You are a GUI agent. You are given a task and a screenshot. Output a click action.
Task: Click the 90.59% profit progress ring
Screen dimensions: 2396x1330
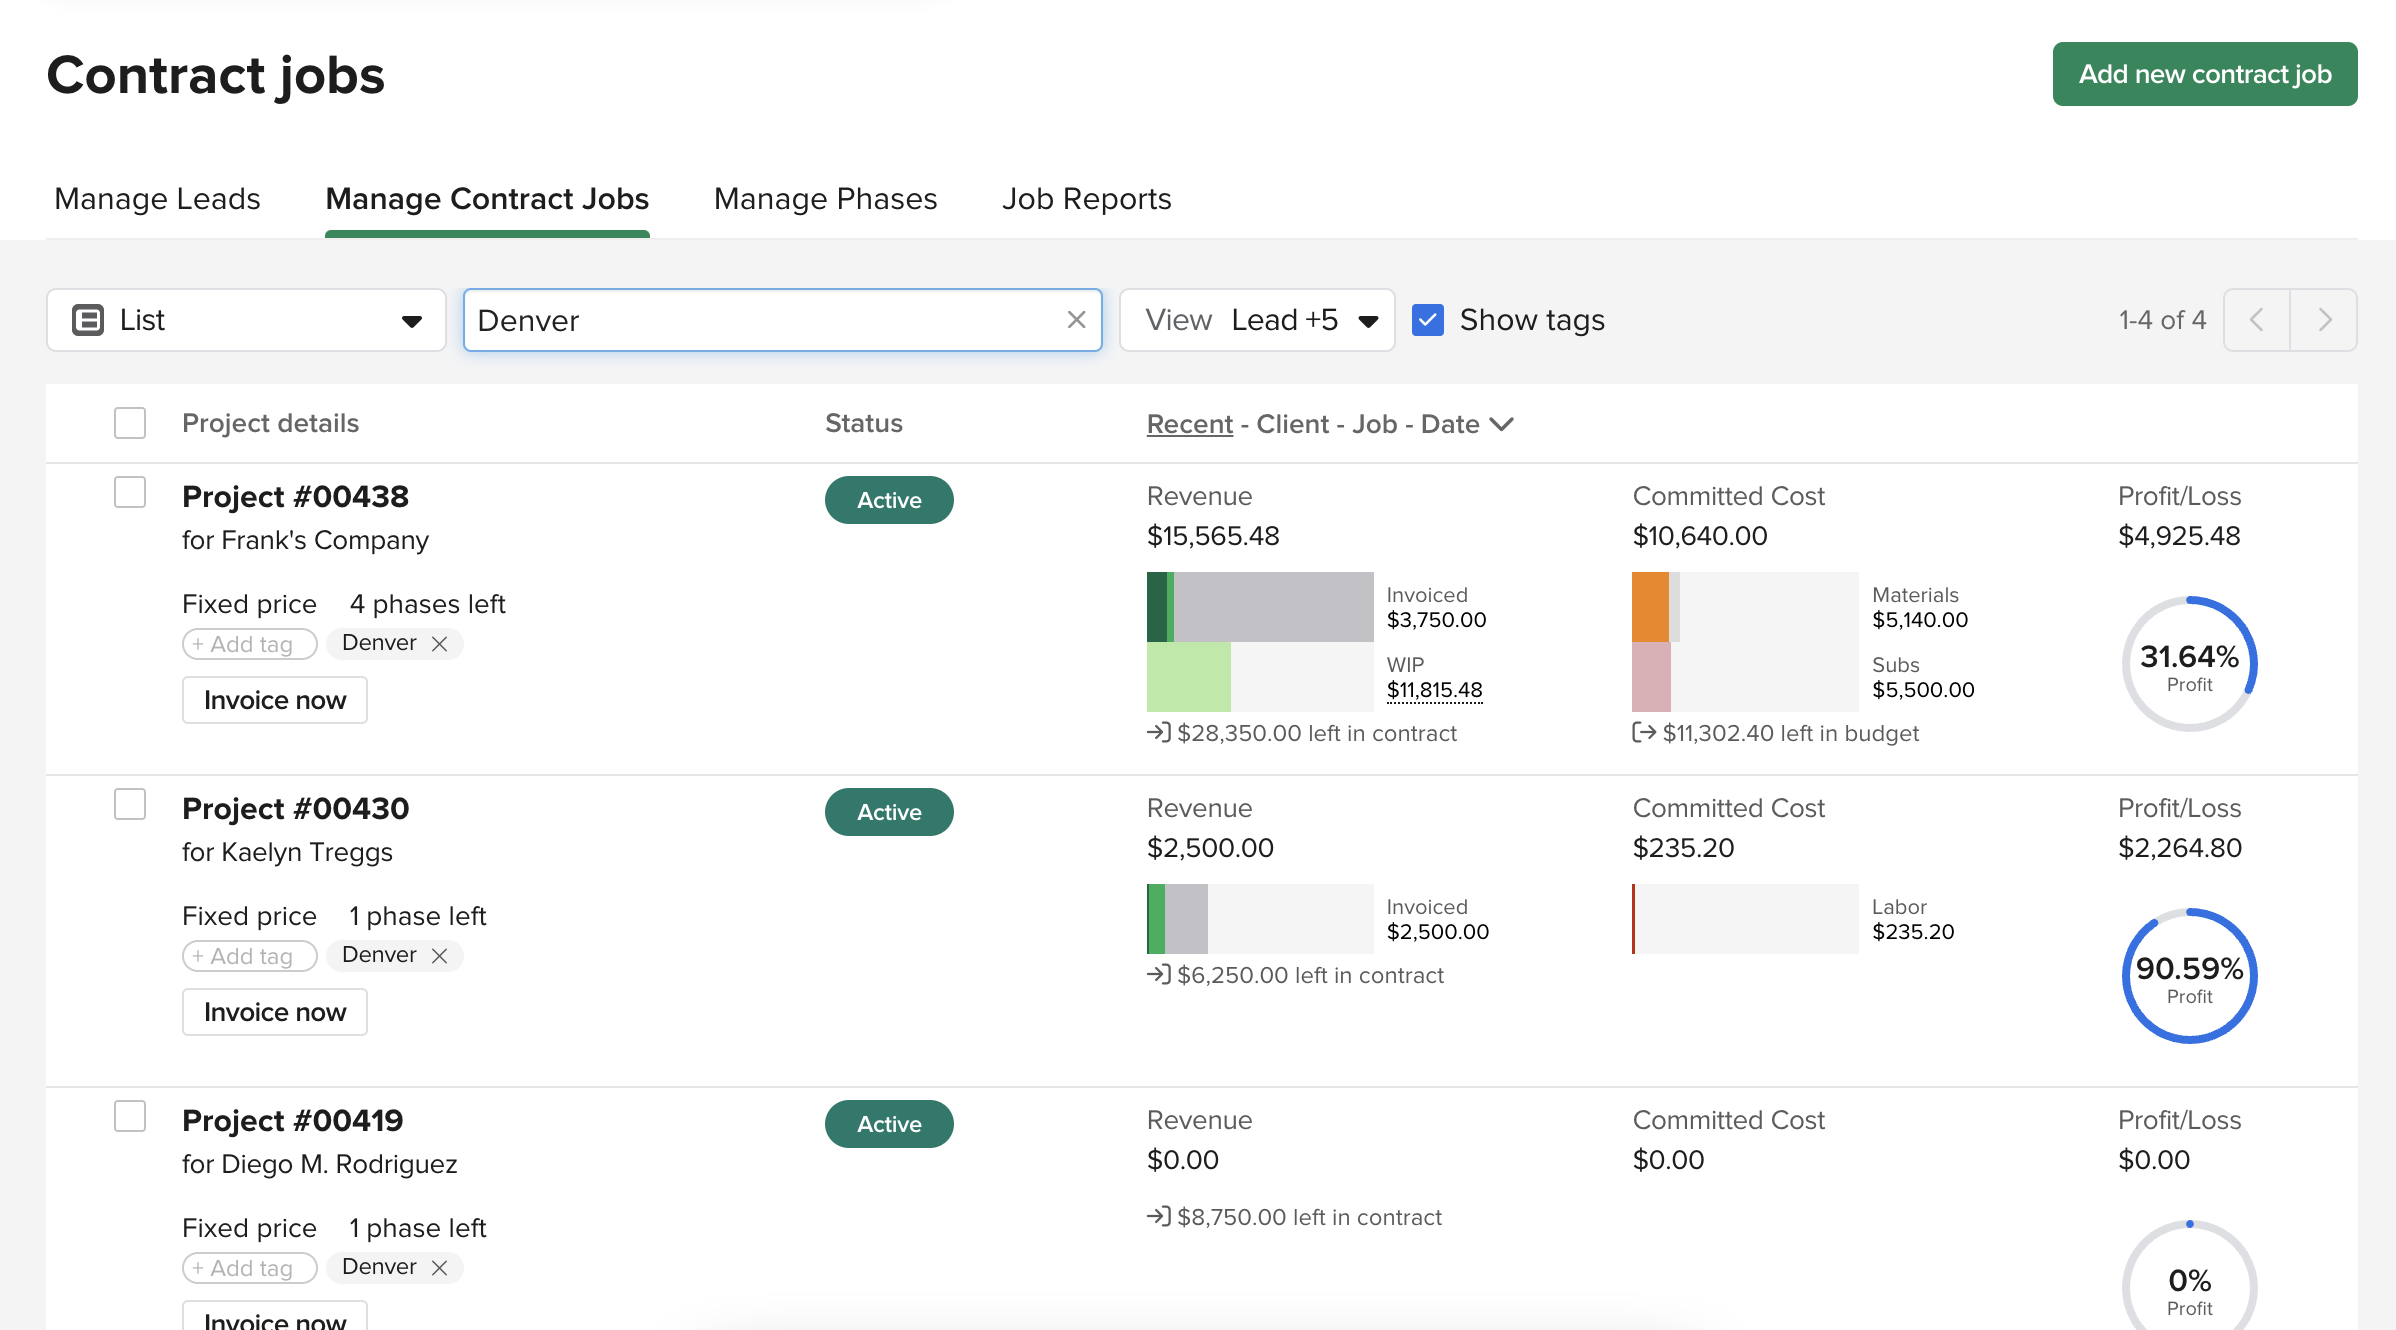click(x=2189, y=976)
